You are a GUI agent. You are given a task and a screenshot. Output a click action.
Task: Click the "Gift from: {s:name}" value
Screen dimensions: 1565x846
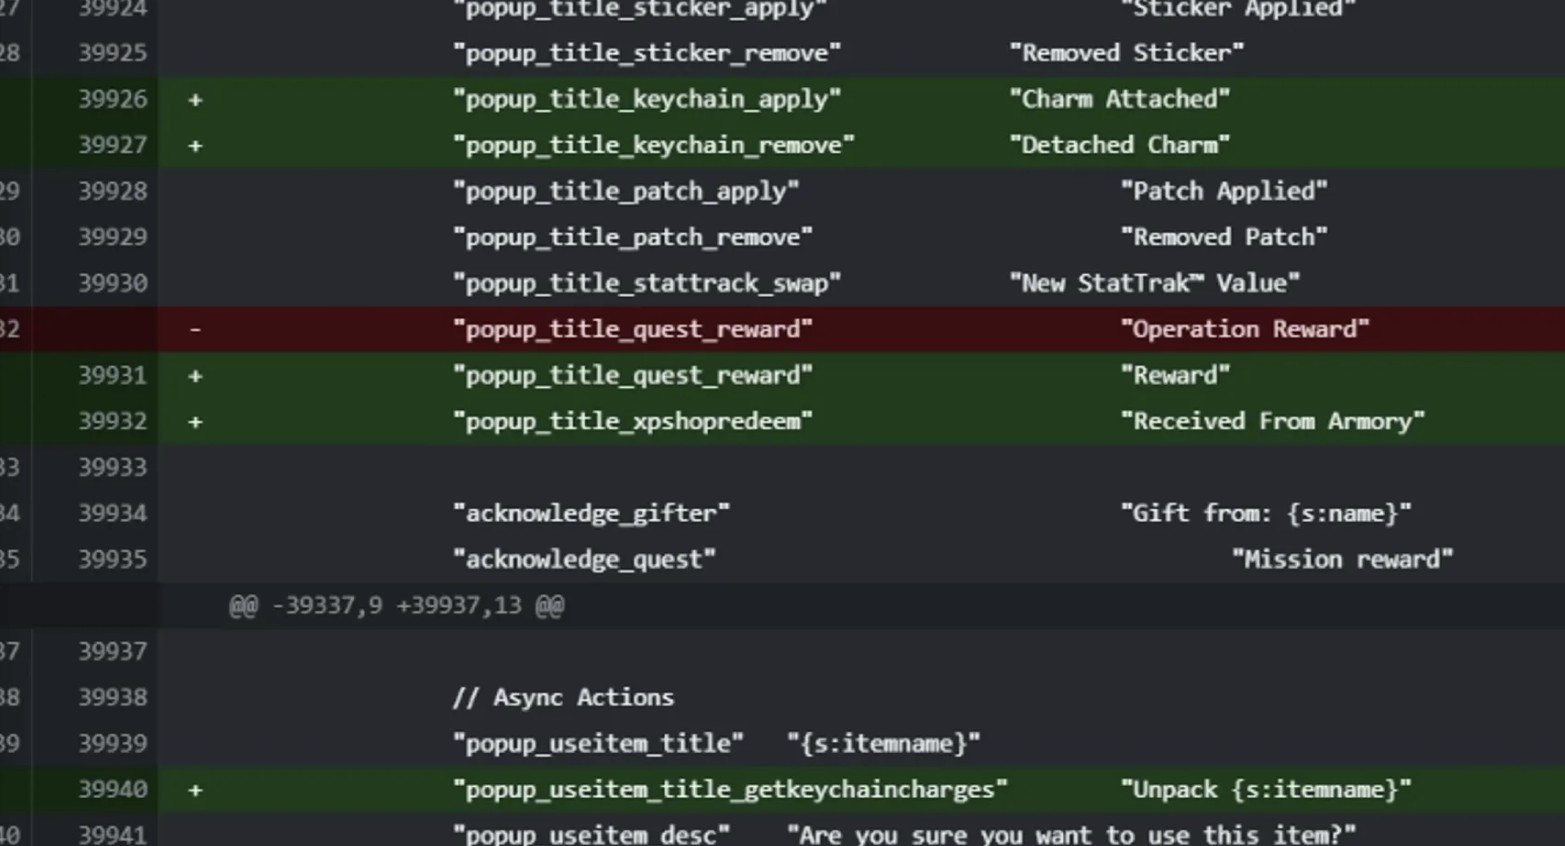(x=1266, y=513)
